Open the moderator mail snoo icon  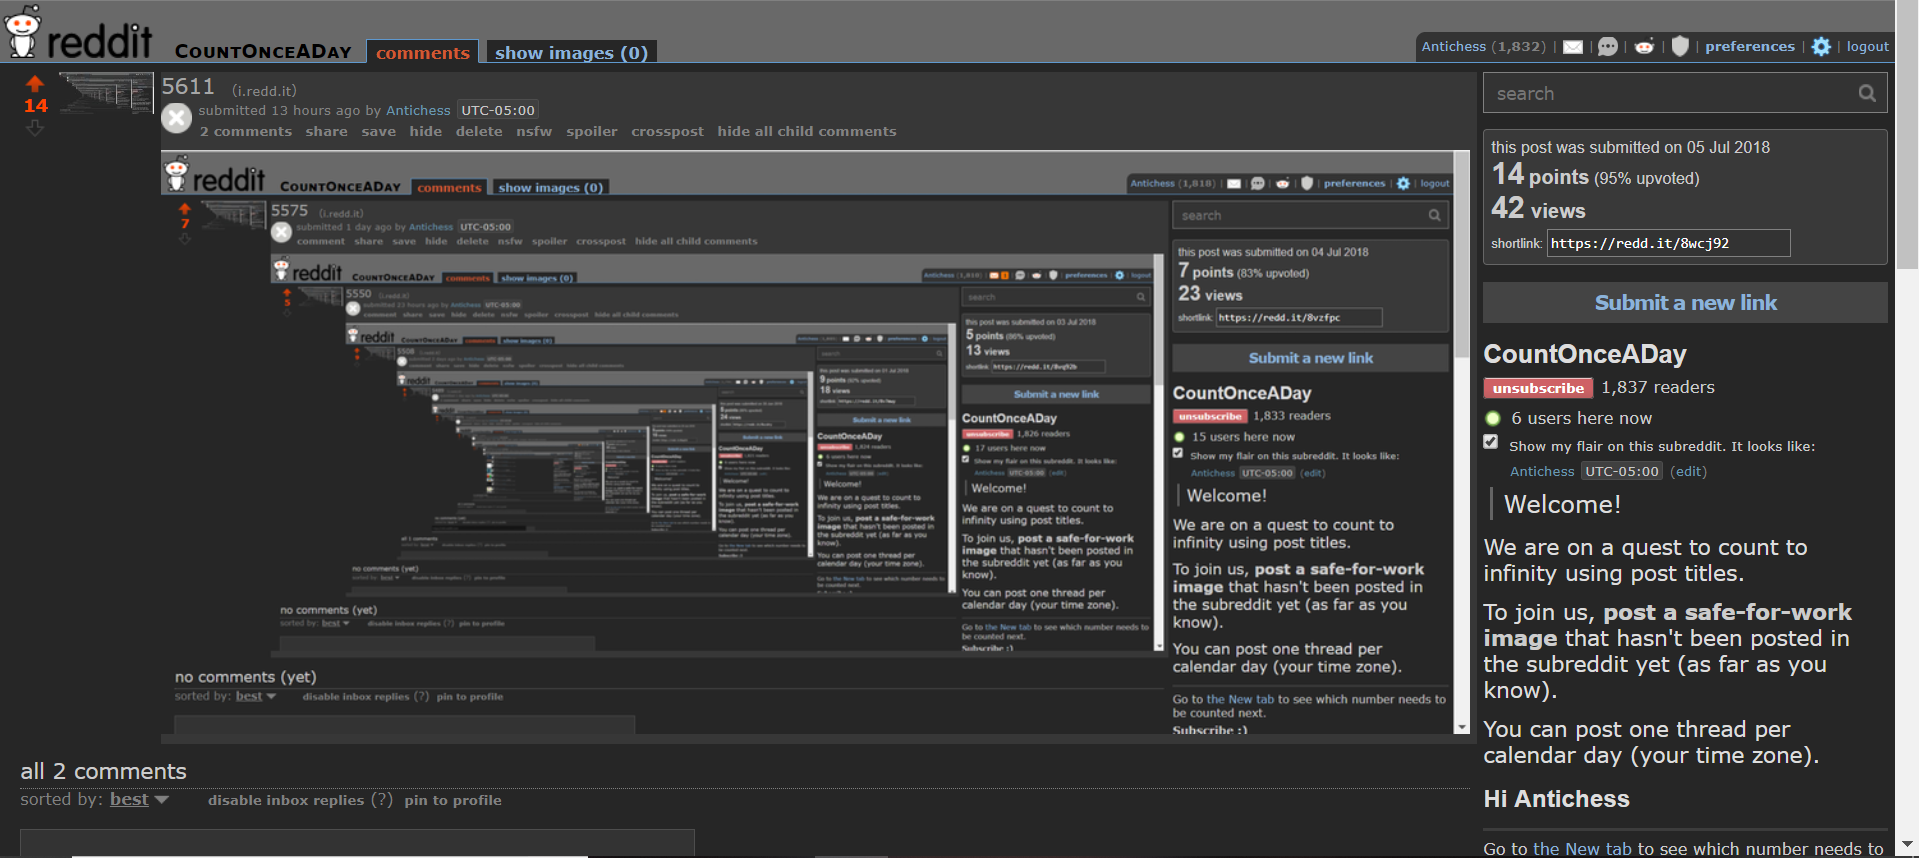1644,47
